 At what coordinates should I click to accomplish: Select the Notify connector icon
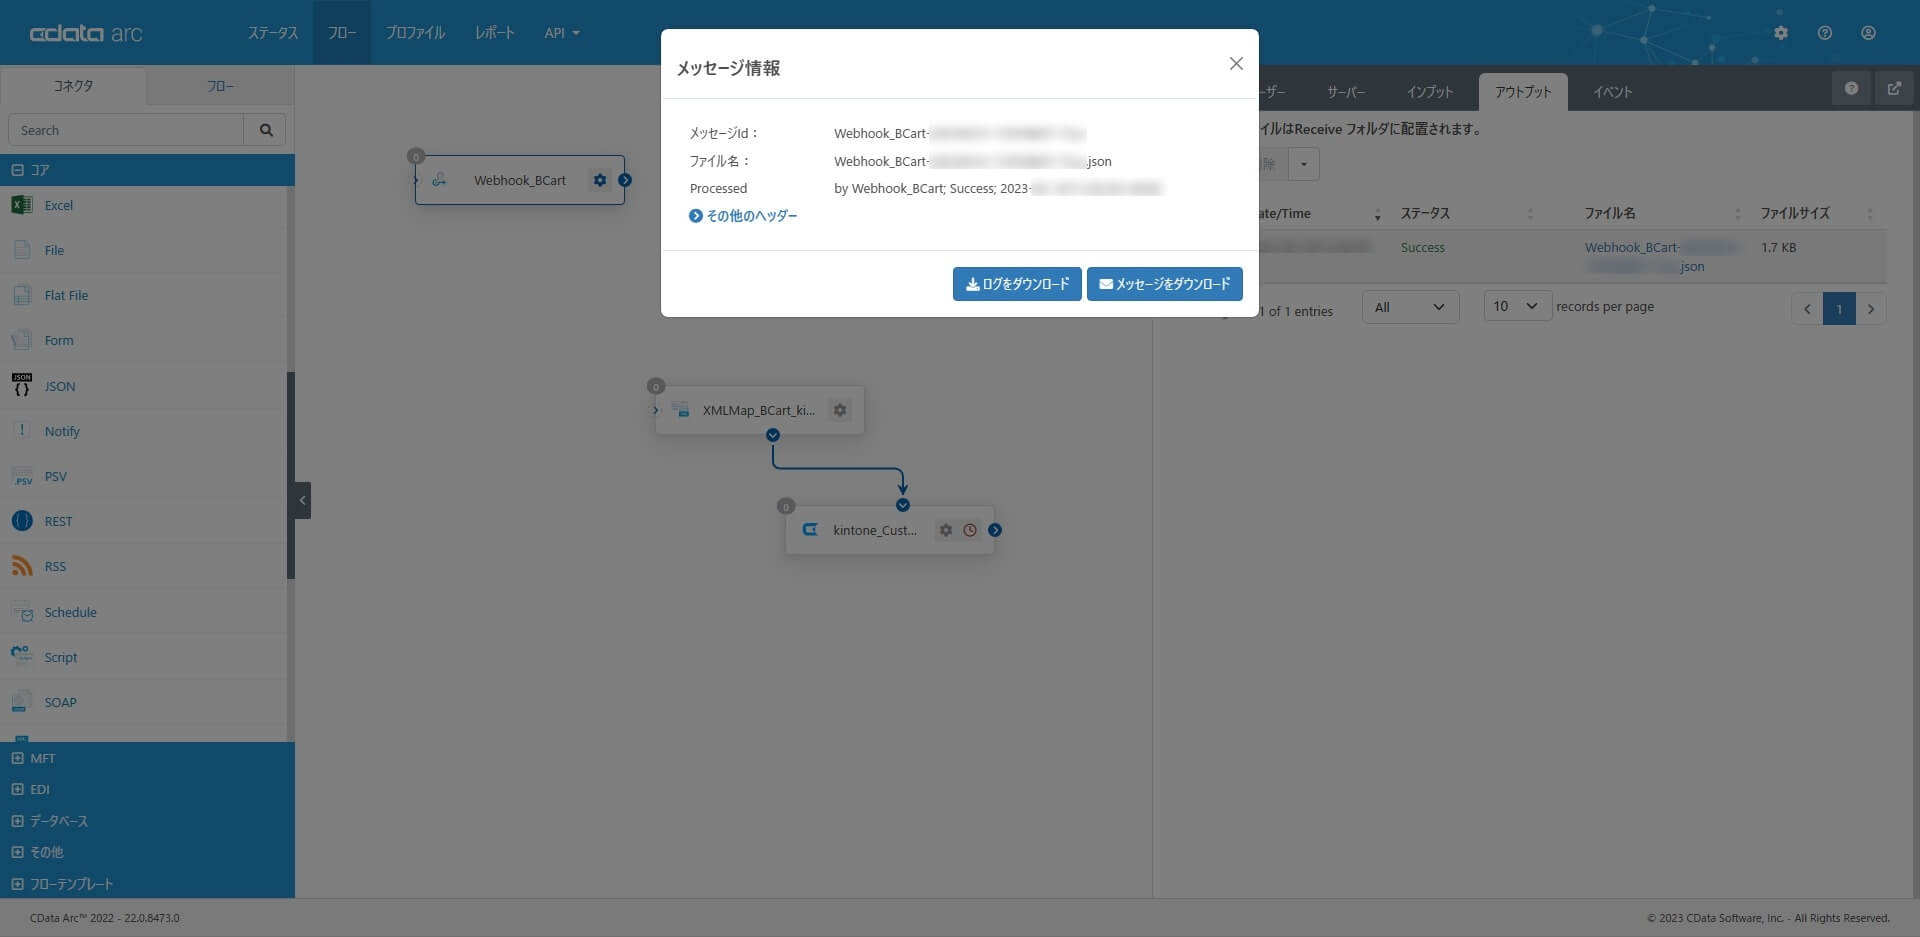coord(22,431)
